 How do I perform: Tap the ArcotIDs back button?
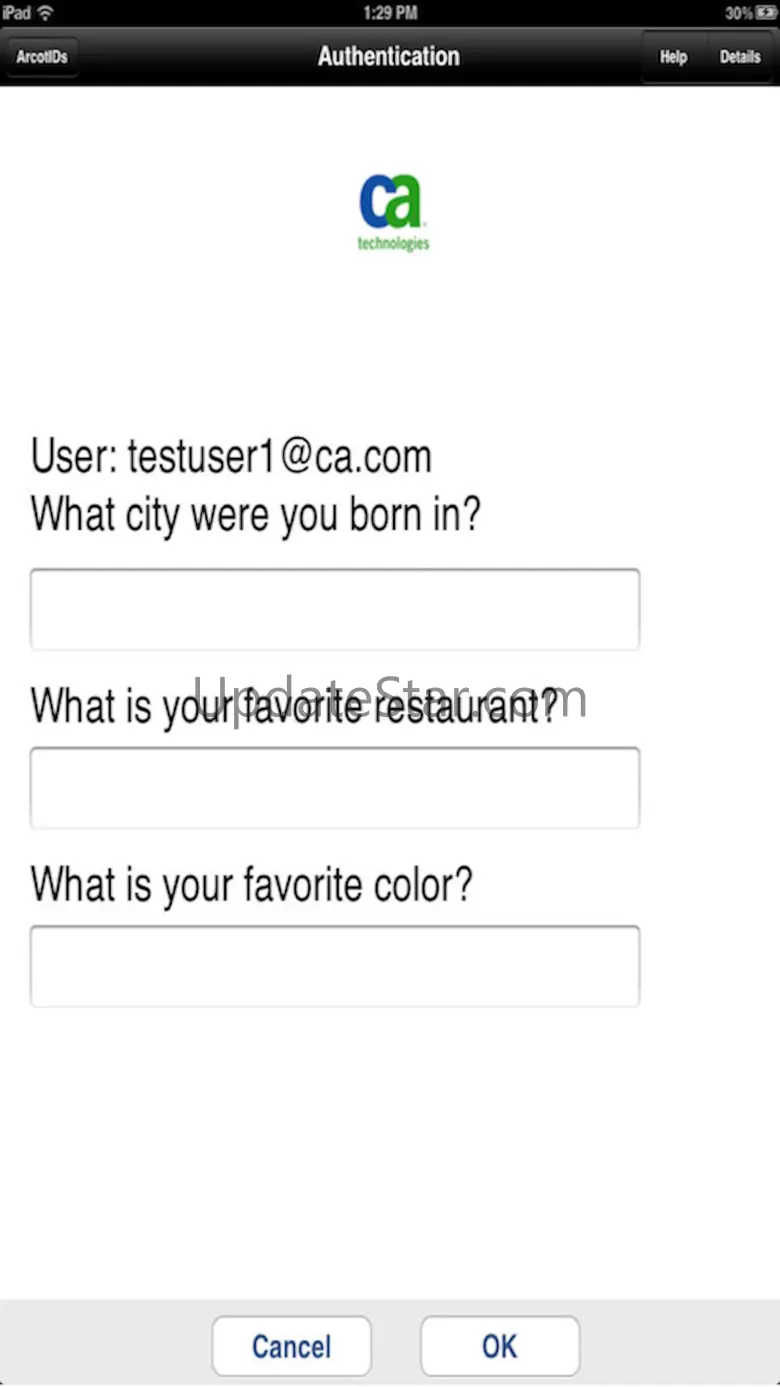pos(42,57)
